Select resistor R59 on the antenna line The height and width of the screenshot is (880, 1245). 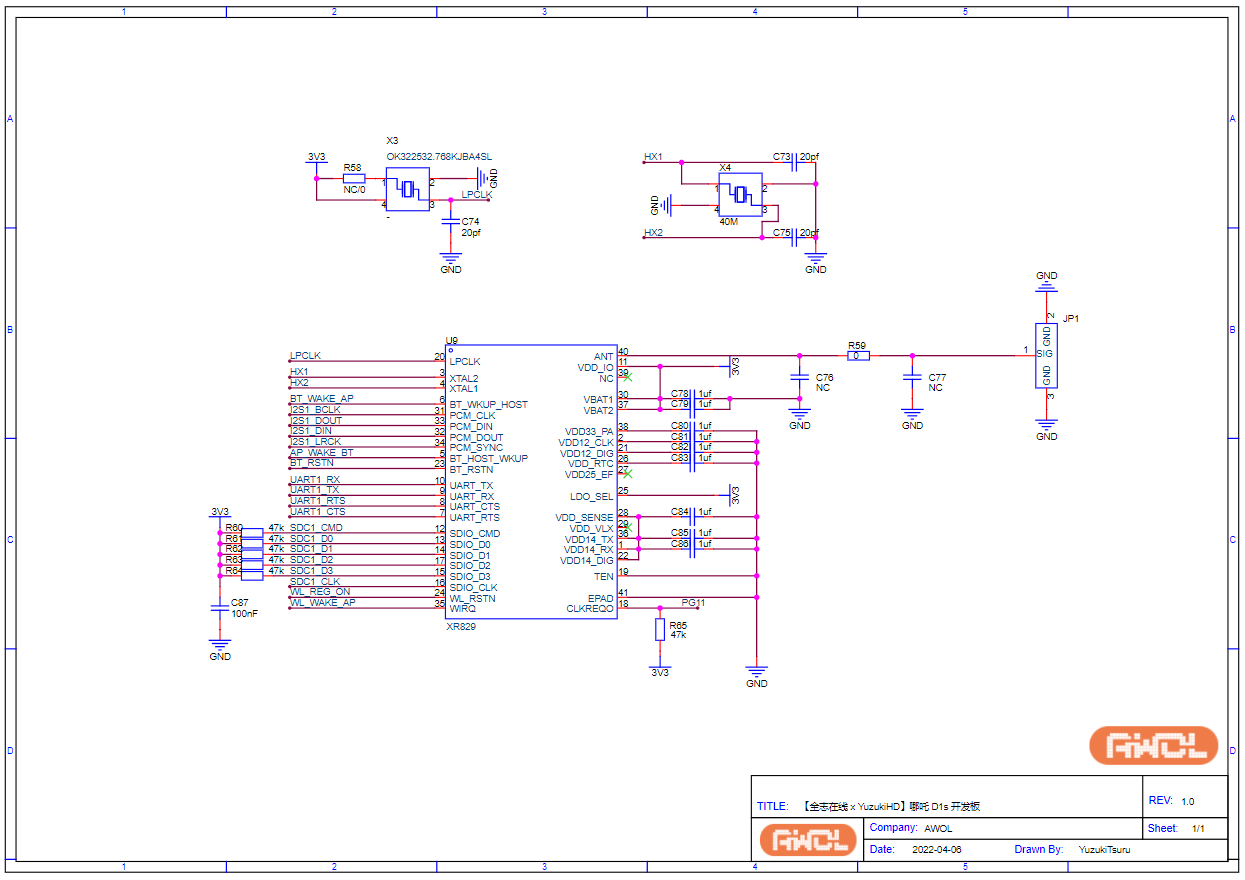tap(858, 355)
